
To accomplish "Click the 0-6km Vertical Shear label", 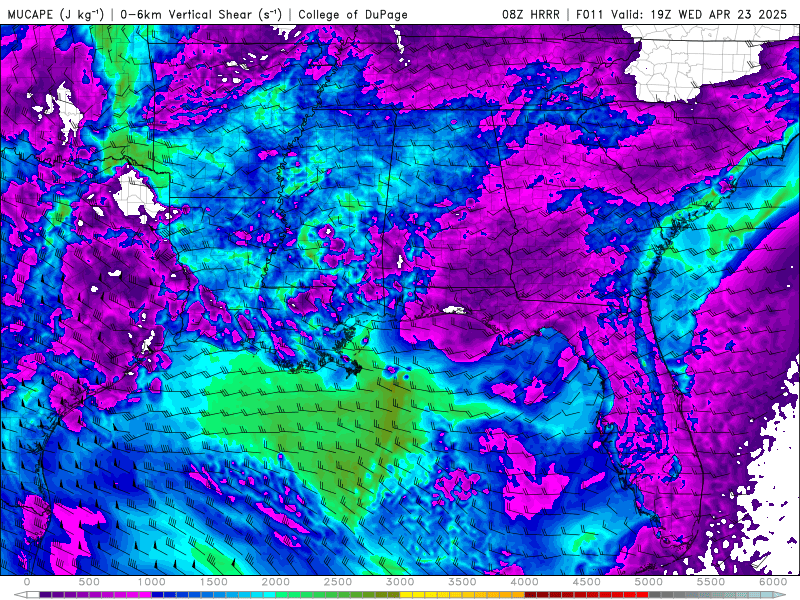I will click(x=202, y=14).
